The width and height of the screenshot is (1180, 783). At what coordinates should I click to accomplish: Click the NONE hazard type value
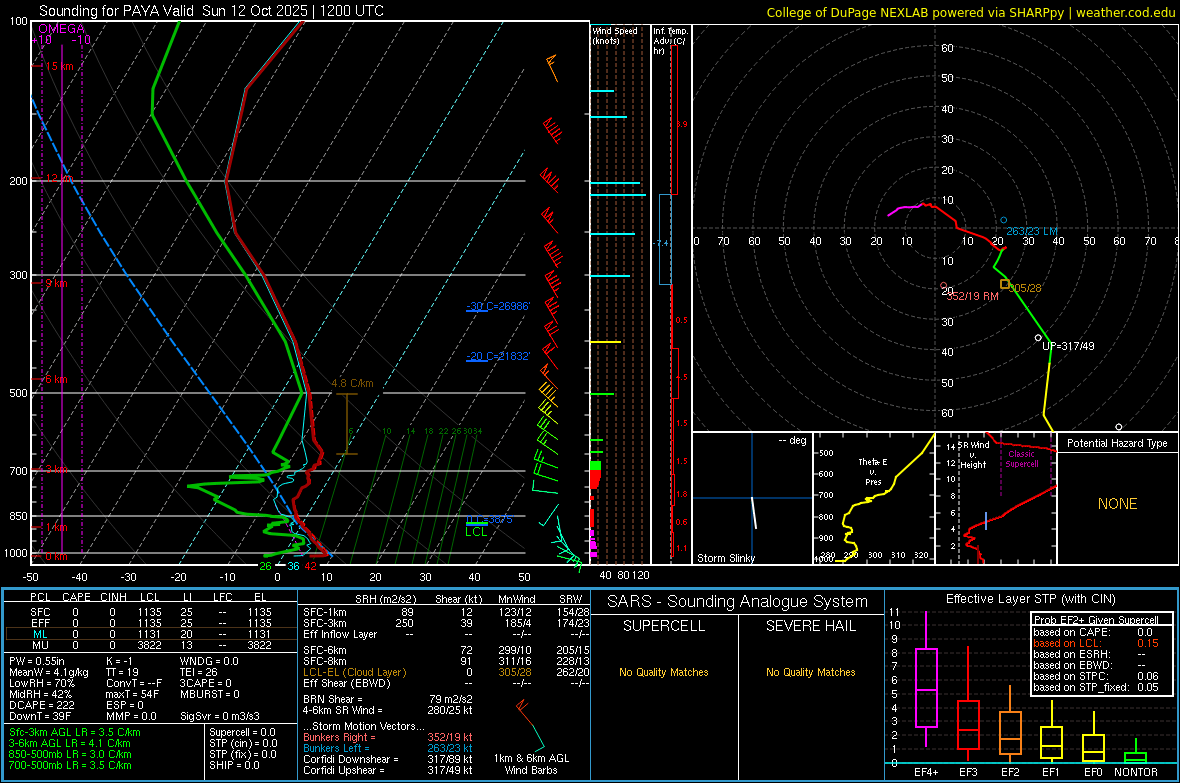point(1117,504)
